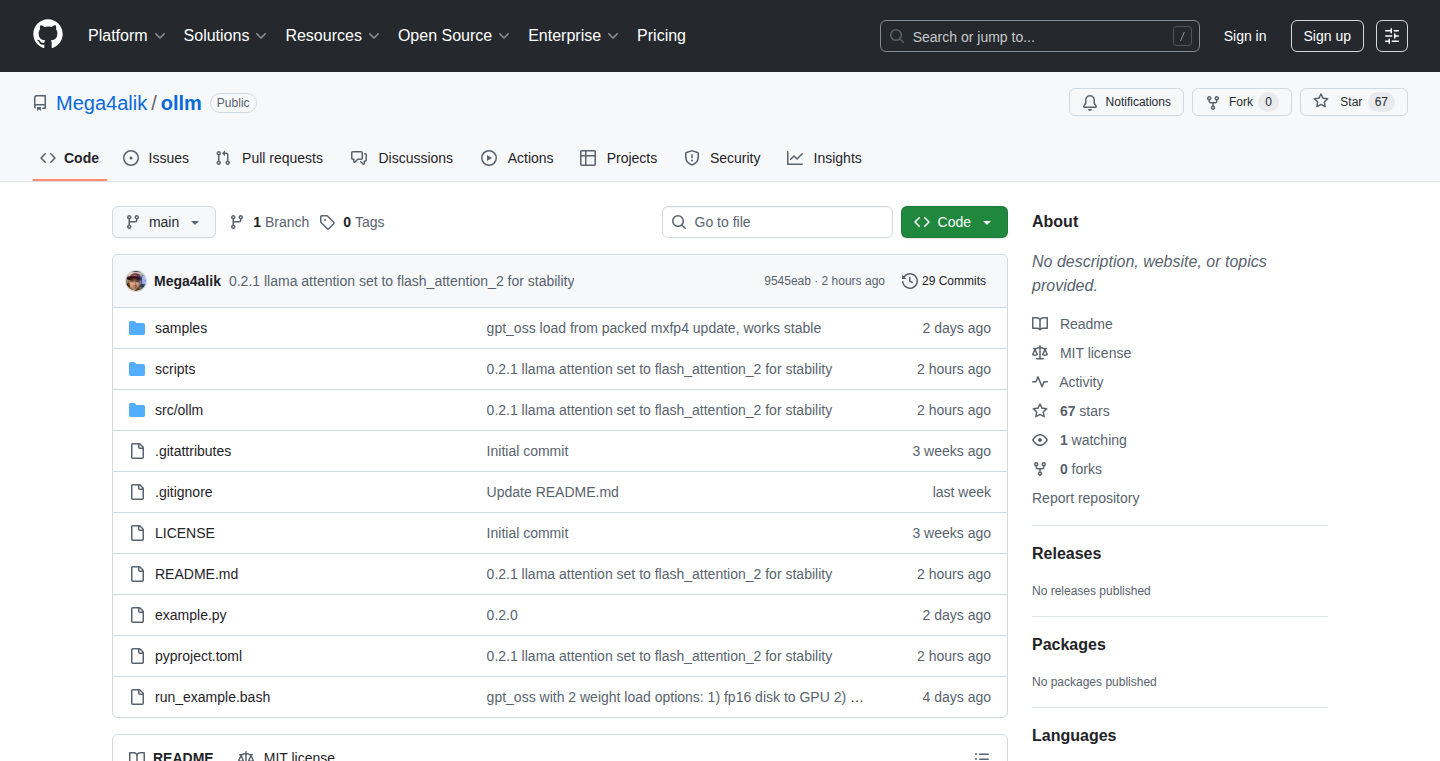Expand the Enterprise menu
Screen dimensions: 1440x761
tap(573, 36)
